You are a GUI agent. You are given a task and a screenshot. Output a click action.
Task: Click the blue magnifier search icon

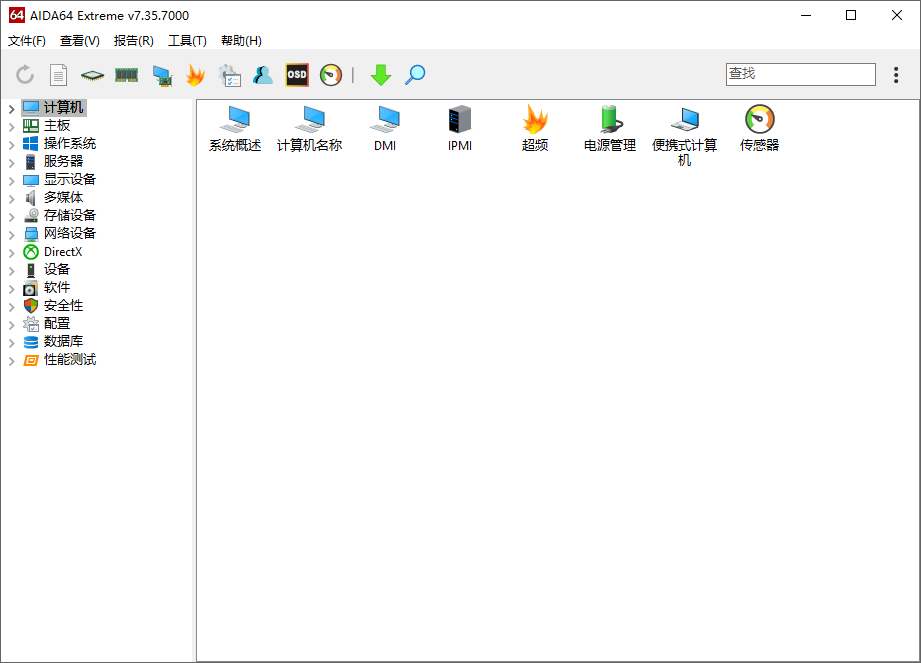click(415, 75)
